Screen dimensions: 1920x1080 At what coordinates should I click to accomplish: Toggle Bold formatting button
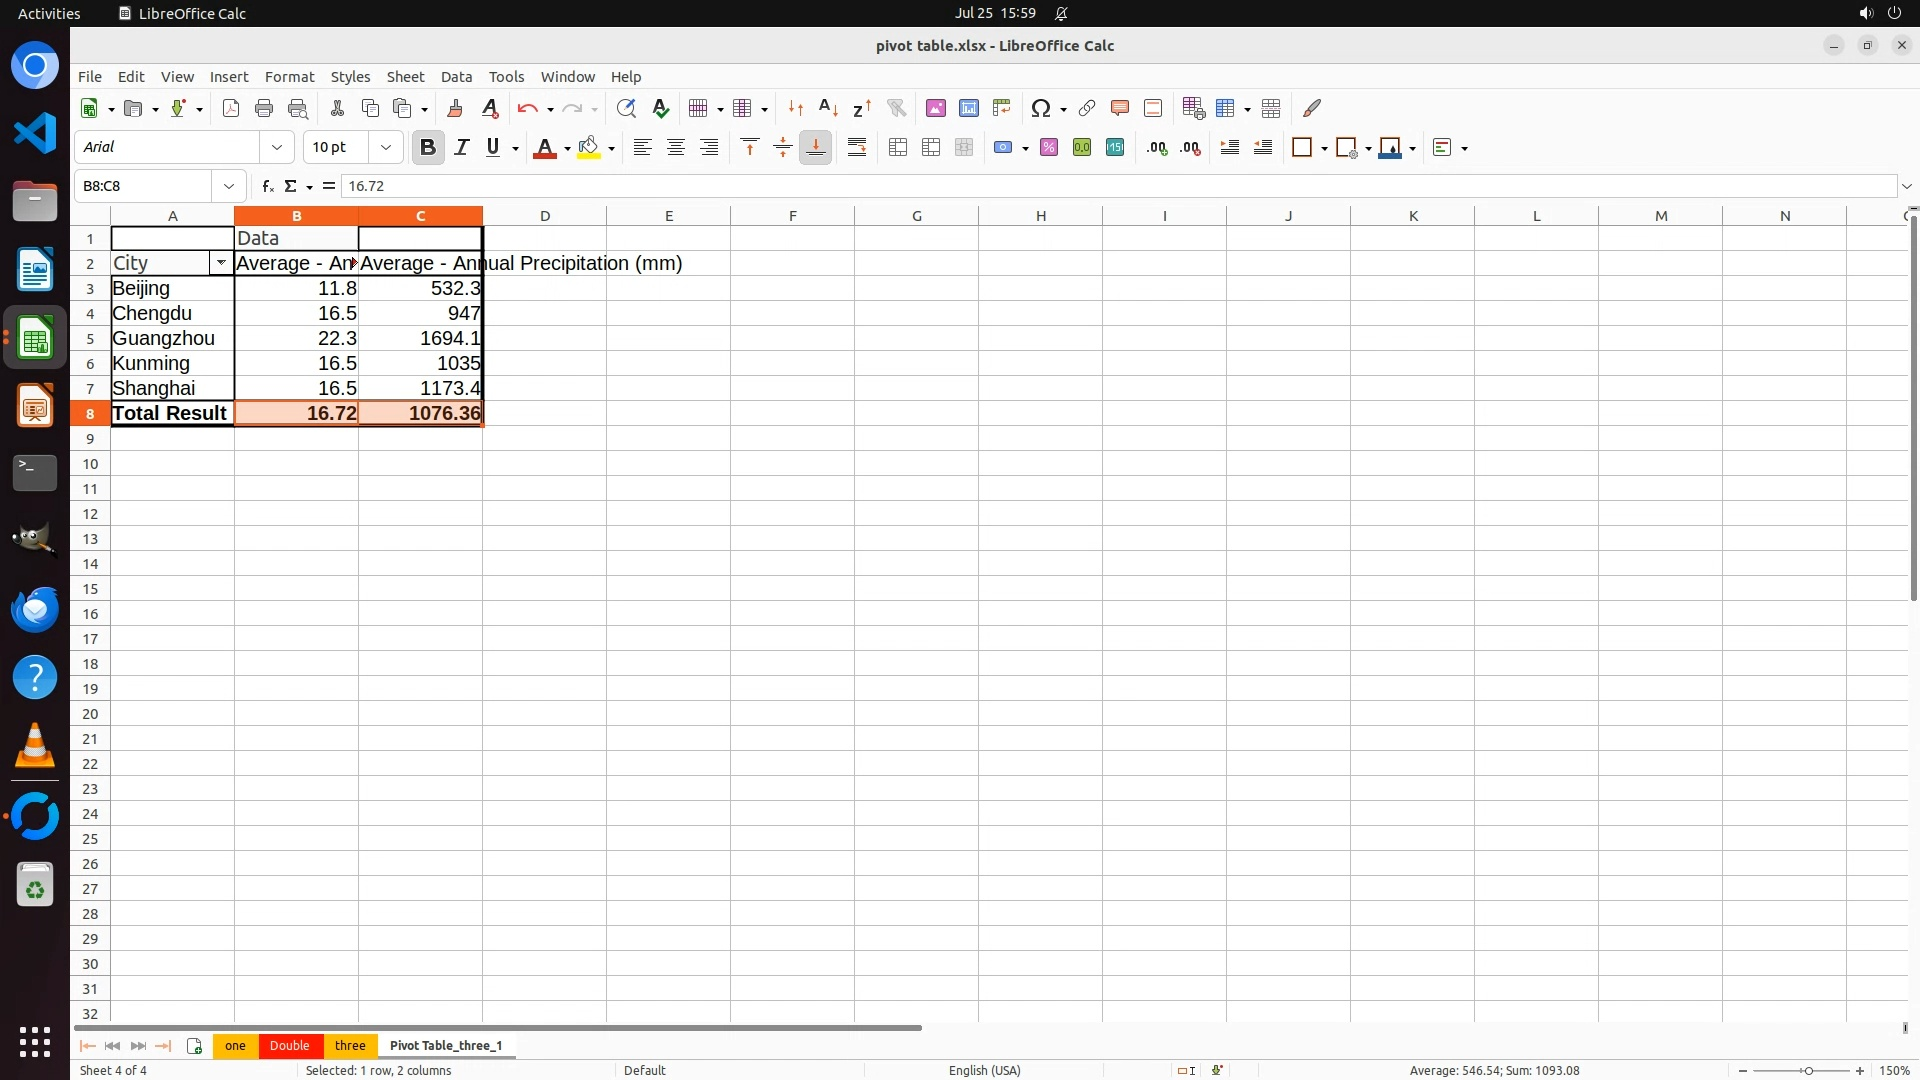(x=428, y=147)
